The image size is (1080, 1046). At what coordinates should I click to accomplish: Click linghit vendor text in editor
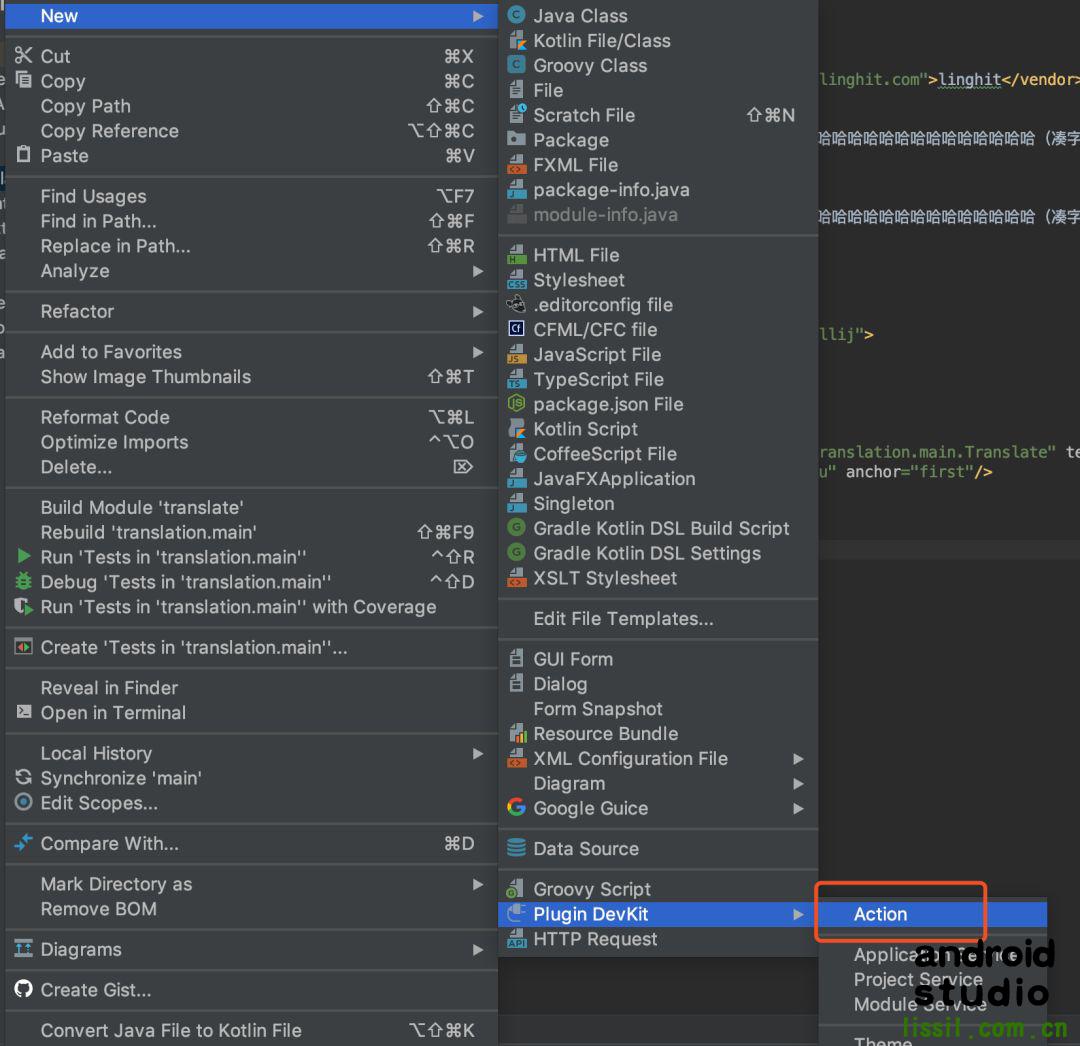pyautogui.click(x=969, y=80)
